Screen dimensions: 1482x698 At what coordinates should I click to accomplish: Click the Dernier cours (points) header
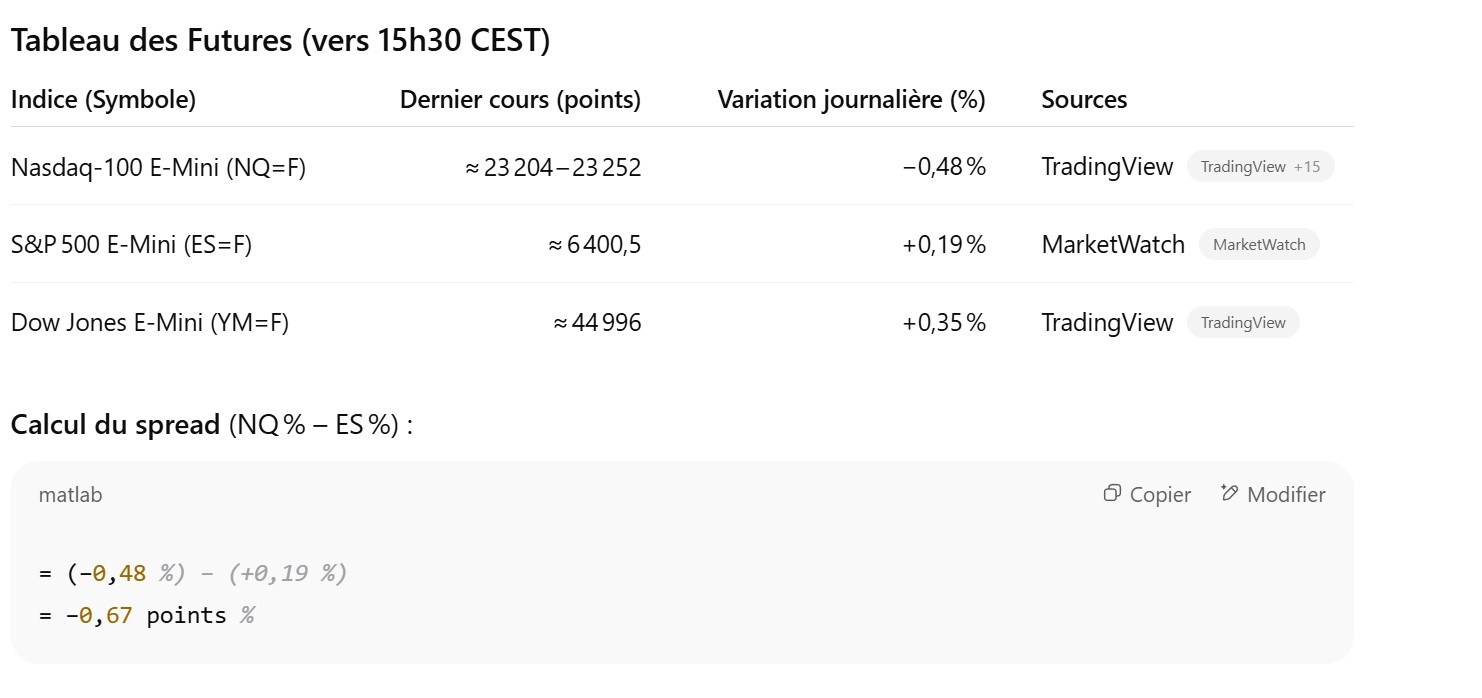(x=520, y=100)
